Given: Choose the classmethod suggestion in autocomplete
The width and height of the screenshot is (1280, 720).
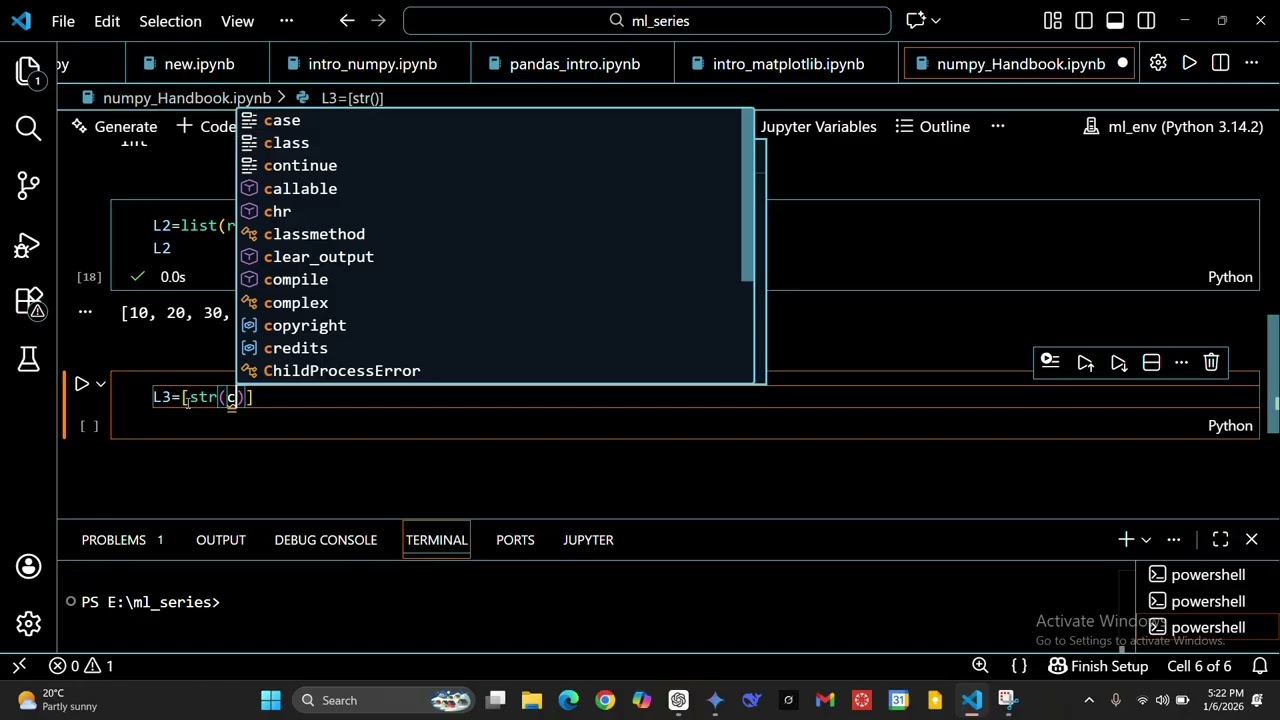Looking at the screenshot, I should click(x=495, y=234).
